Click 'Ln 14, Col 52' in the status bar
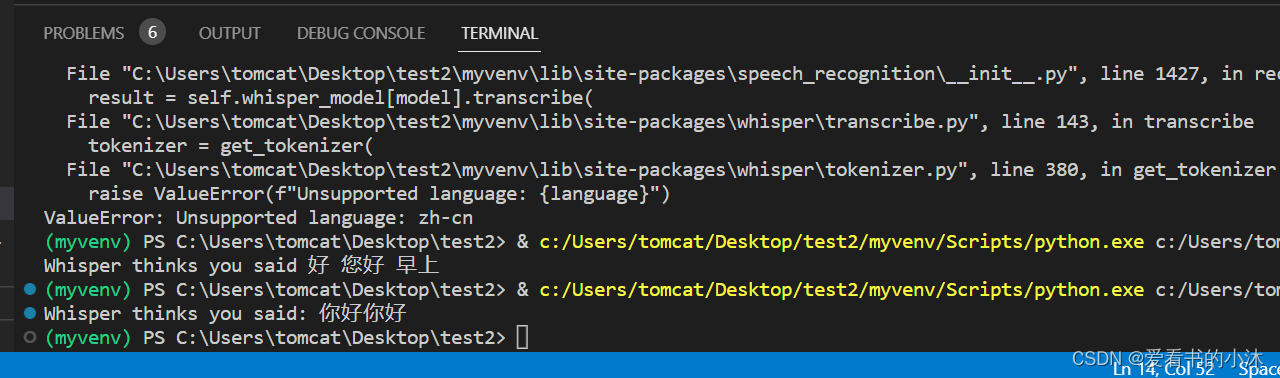Image resolution: width=1280 pixels, height=378 pixels. click(x=1163, y=369)
